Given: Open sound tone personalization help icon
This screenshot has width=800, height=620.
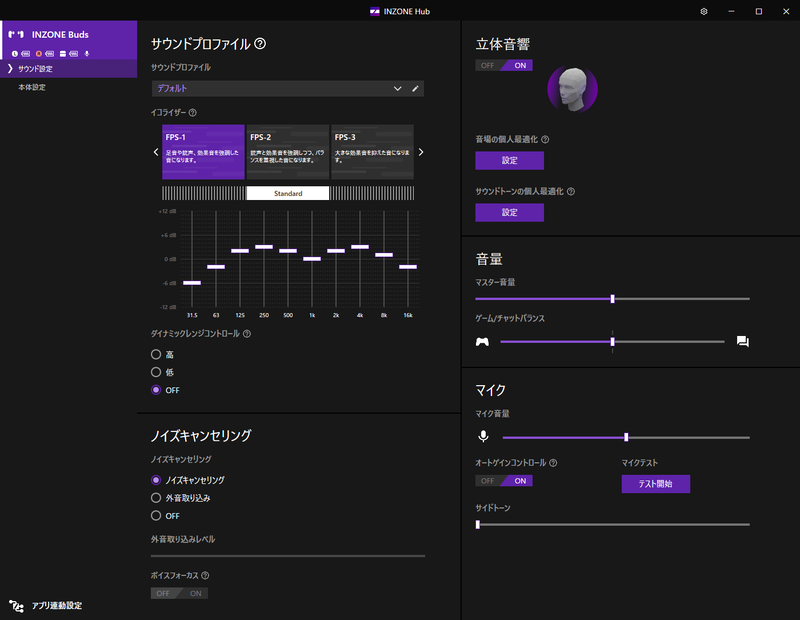Looking at the screenshot, I should point(571,191).
